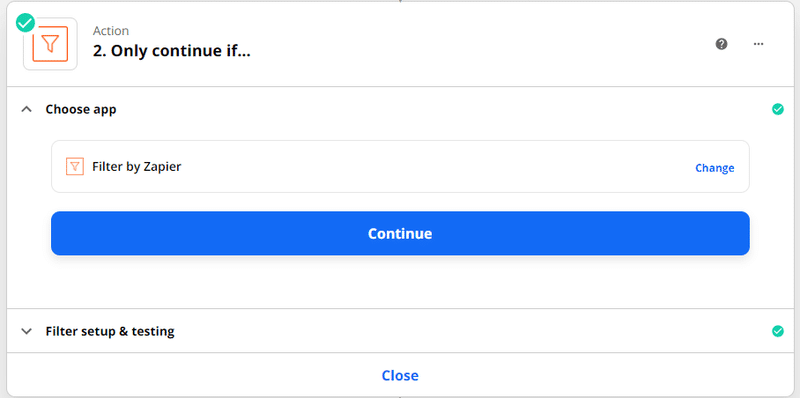This screenshot has width=800, height=398.
Task: Click Close at the bottom of the panel
Action: click(x=400, y=376)
